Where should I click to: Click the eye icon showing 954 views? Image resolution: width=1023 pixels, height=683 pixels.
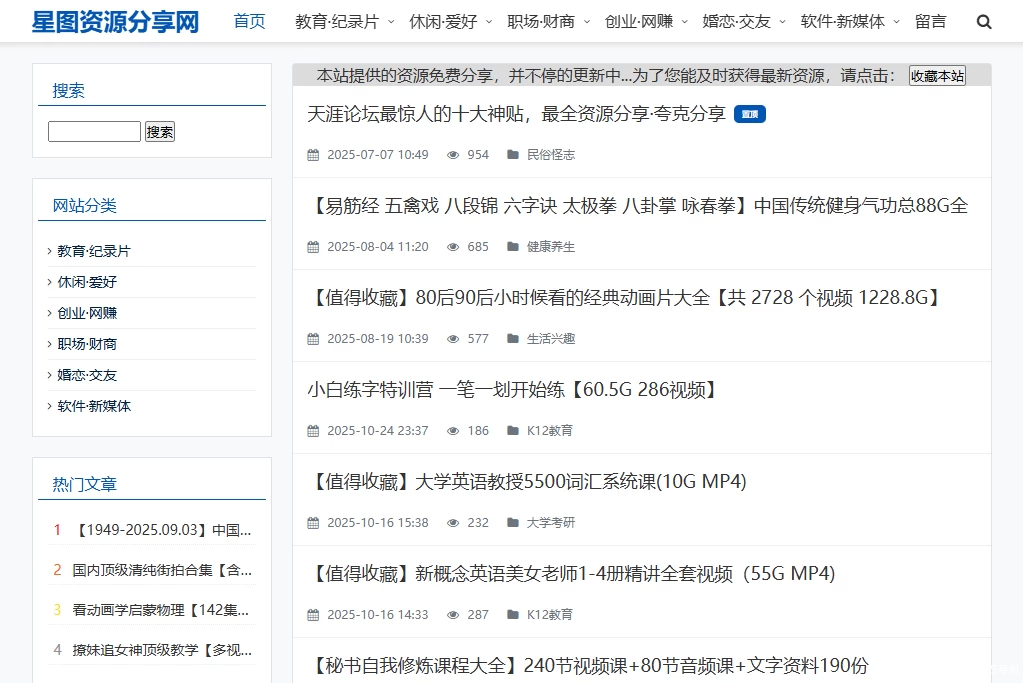(453, 155)
